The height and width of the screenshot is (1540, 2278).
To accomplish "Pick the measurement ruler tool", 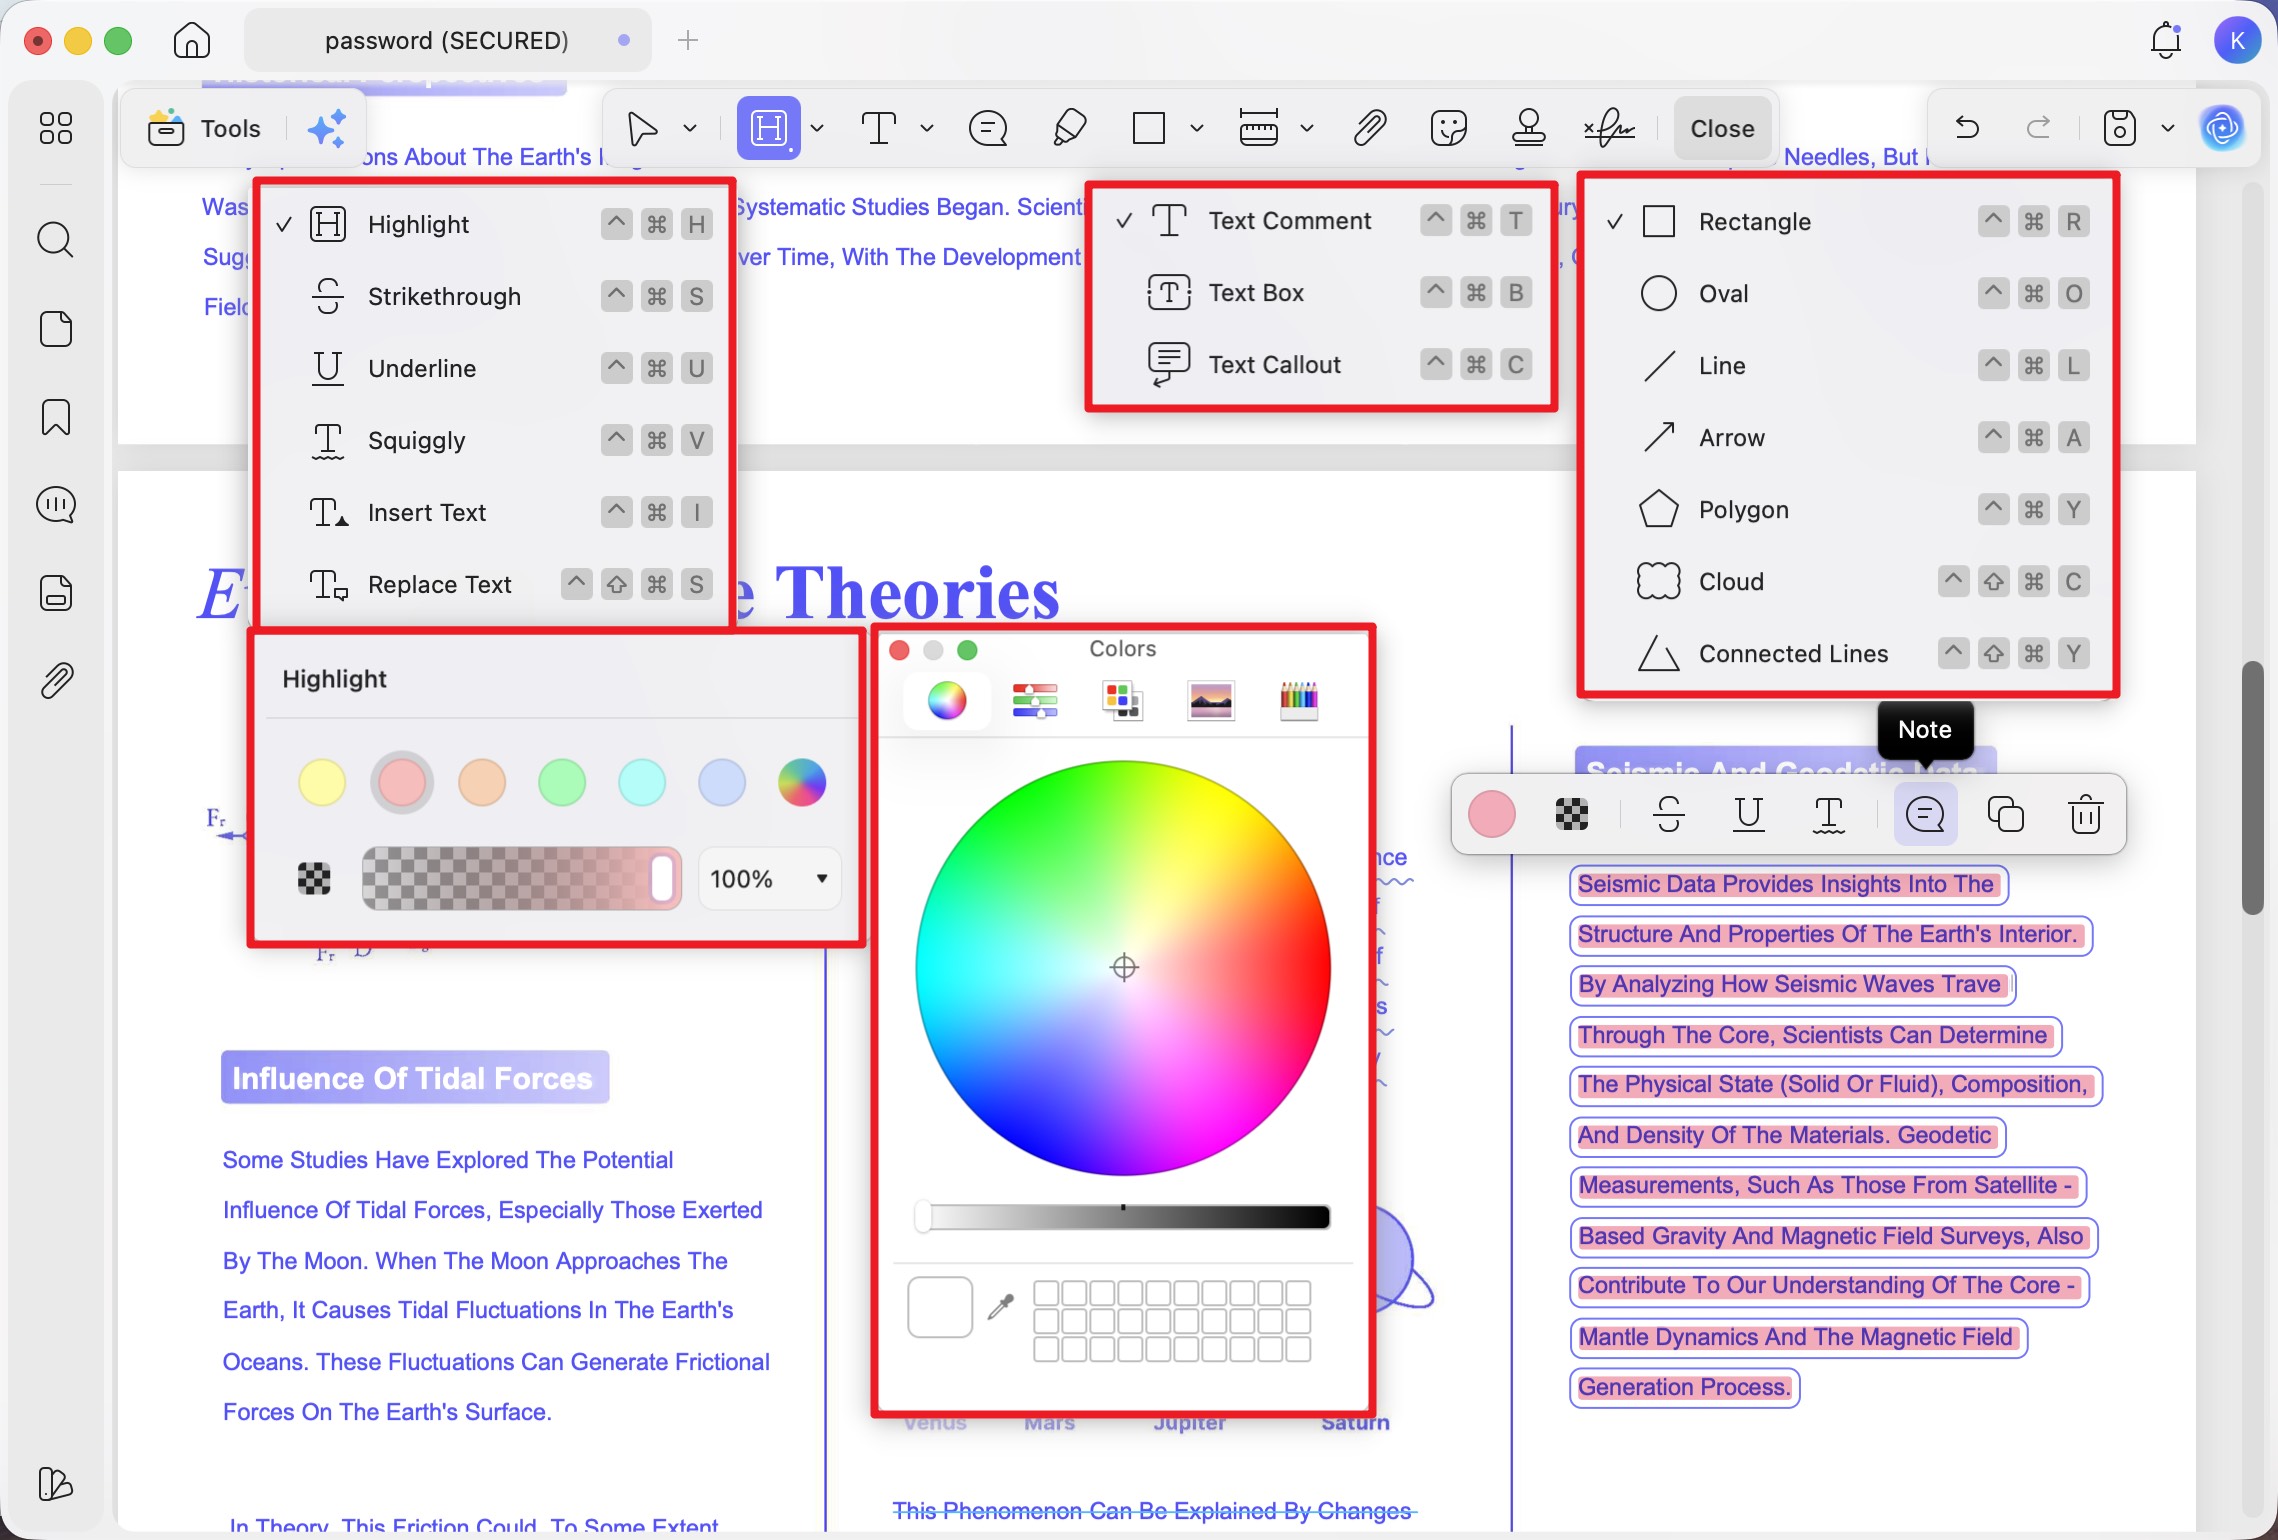I will point(1258,128).
